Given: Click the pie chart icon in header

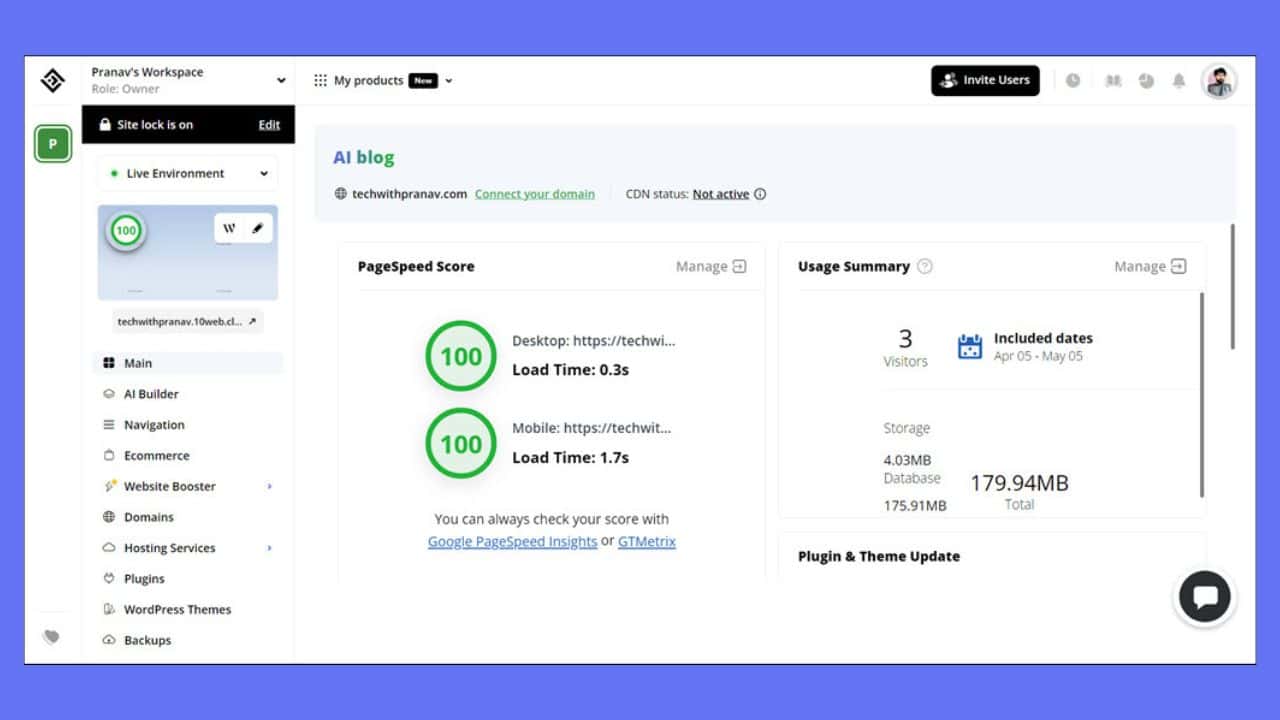Looking at the screenshot, I should [1146, 81].
